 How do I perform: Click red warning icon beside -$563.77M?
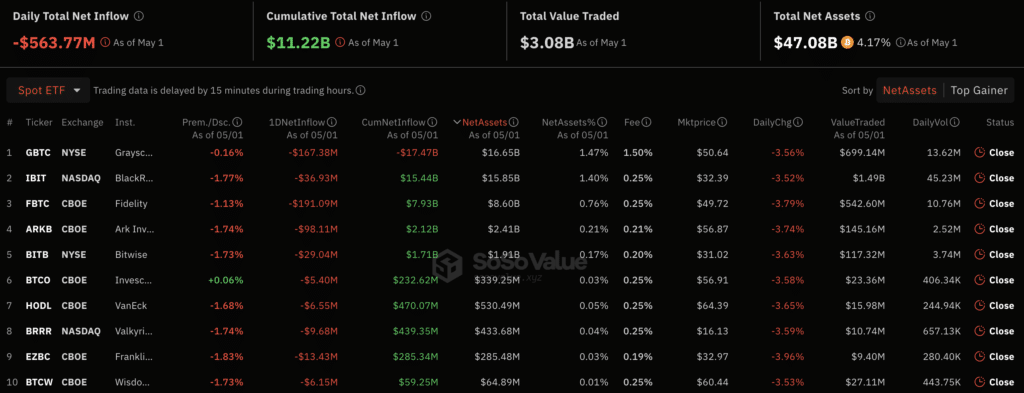[x=105, y=43]
